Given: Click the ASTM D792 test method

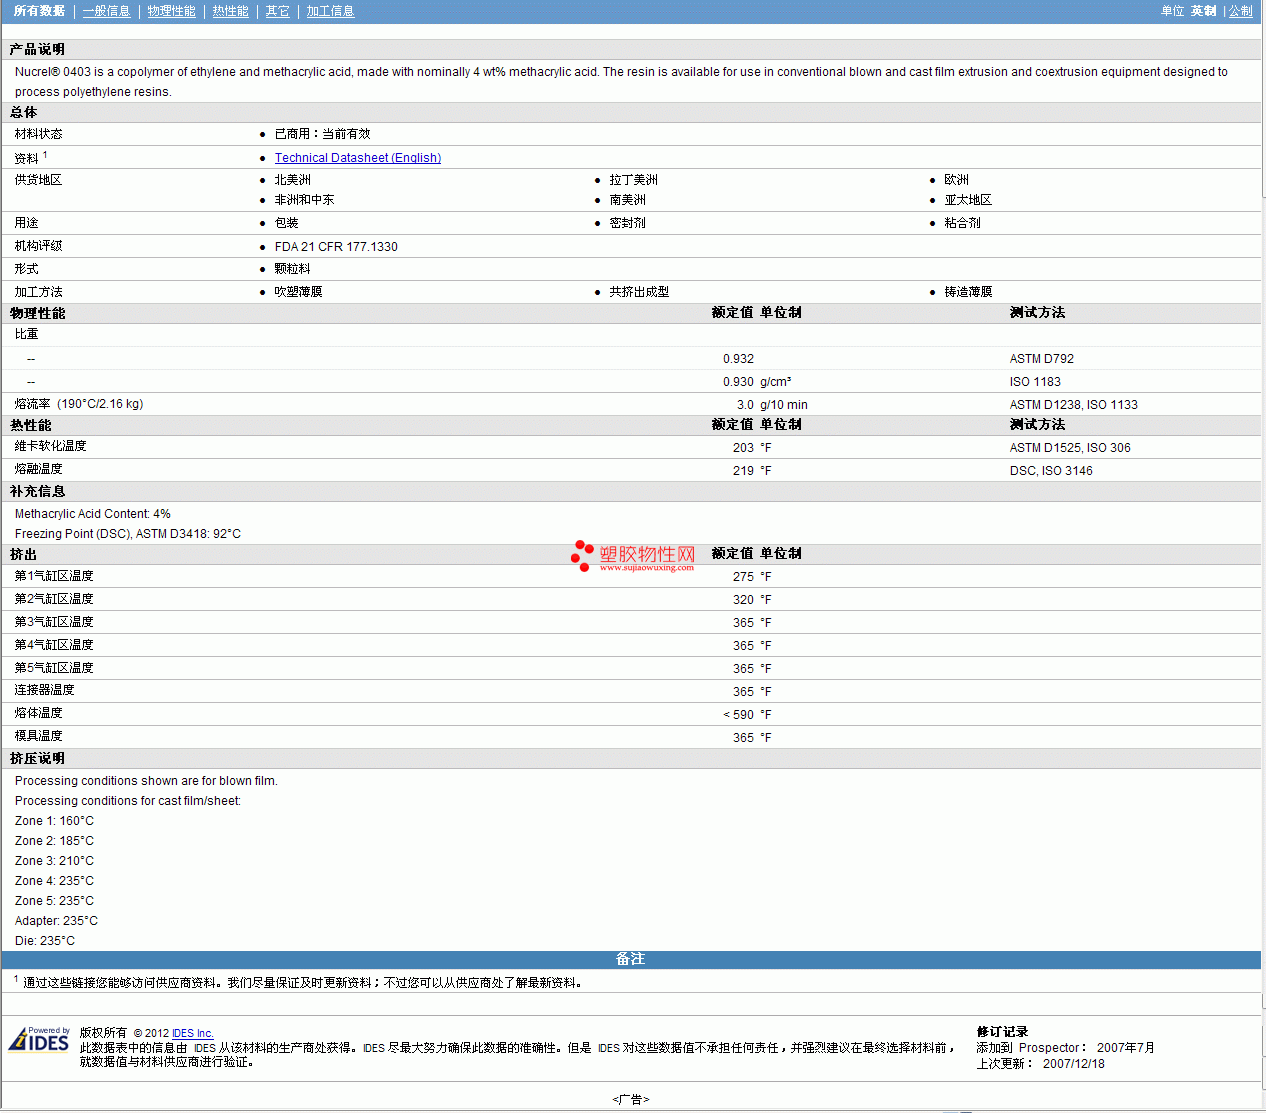Looking at the screenshot, I should pyautogui.click(x=1041, y=359).
